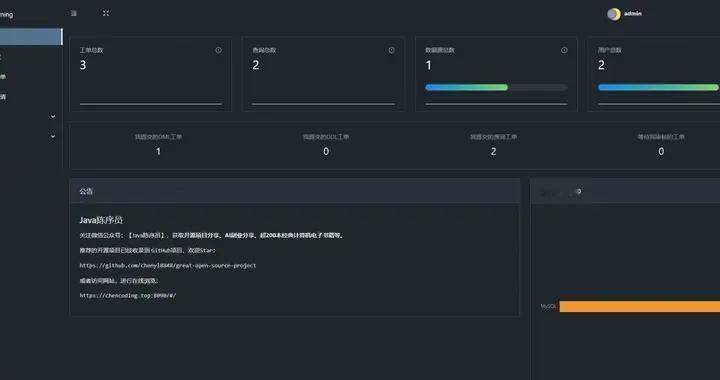Click the MySQL axis label in chart
Viewport: 720px width, 380px height.
pos(548,306)
